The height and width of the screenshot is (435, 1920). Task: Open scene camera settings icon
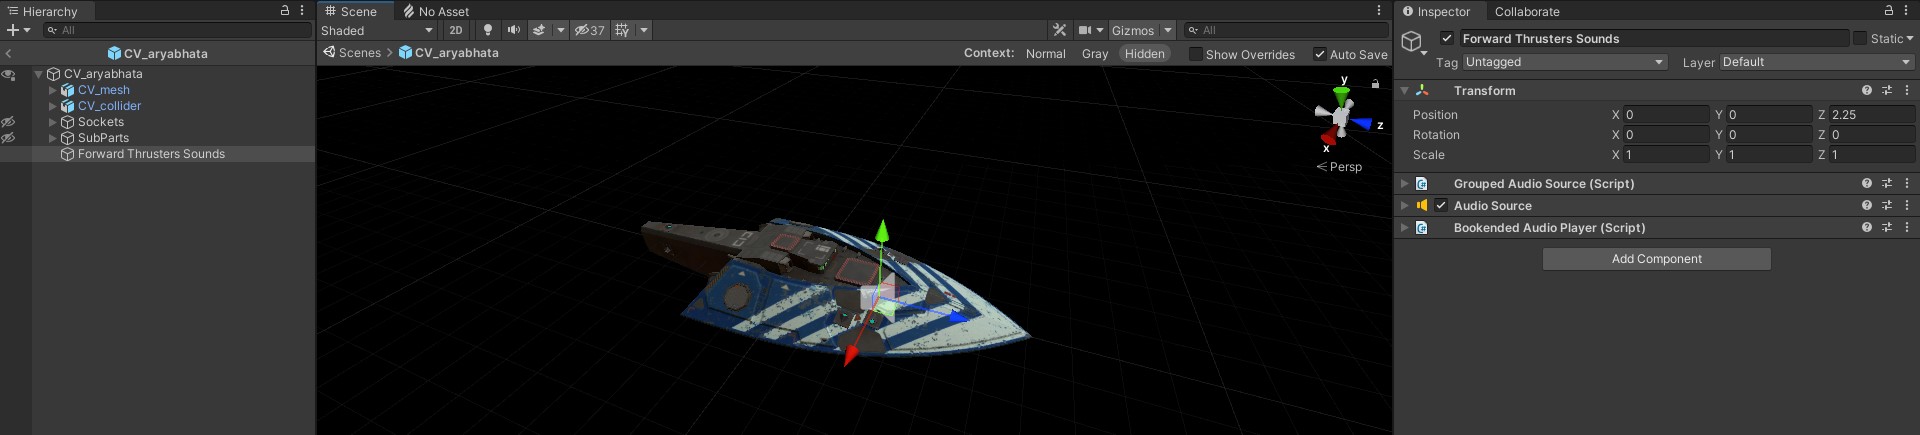click(1085, 30)
